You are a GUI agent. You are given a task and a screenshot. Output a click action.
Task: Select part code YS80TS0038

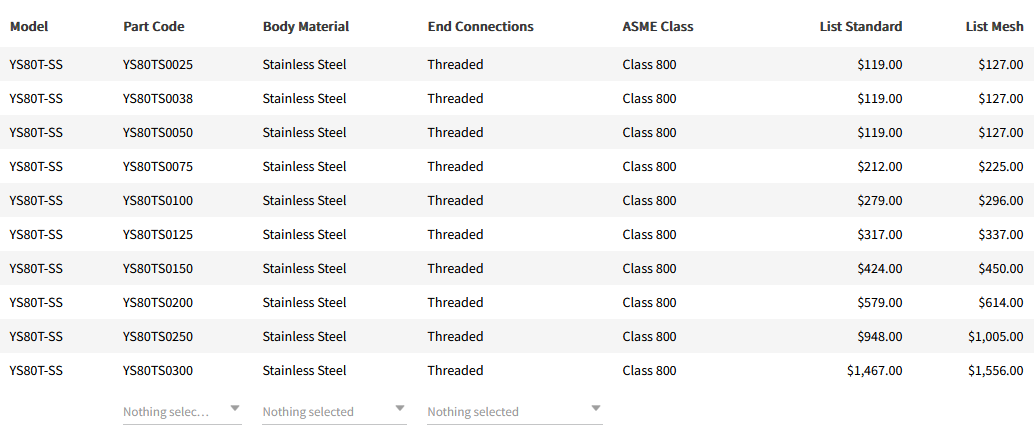pyautogui.click(x=158, y=99)
